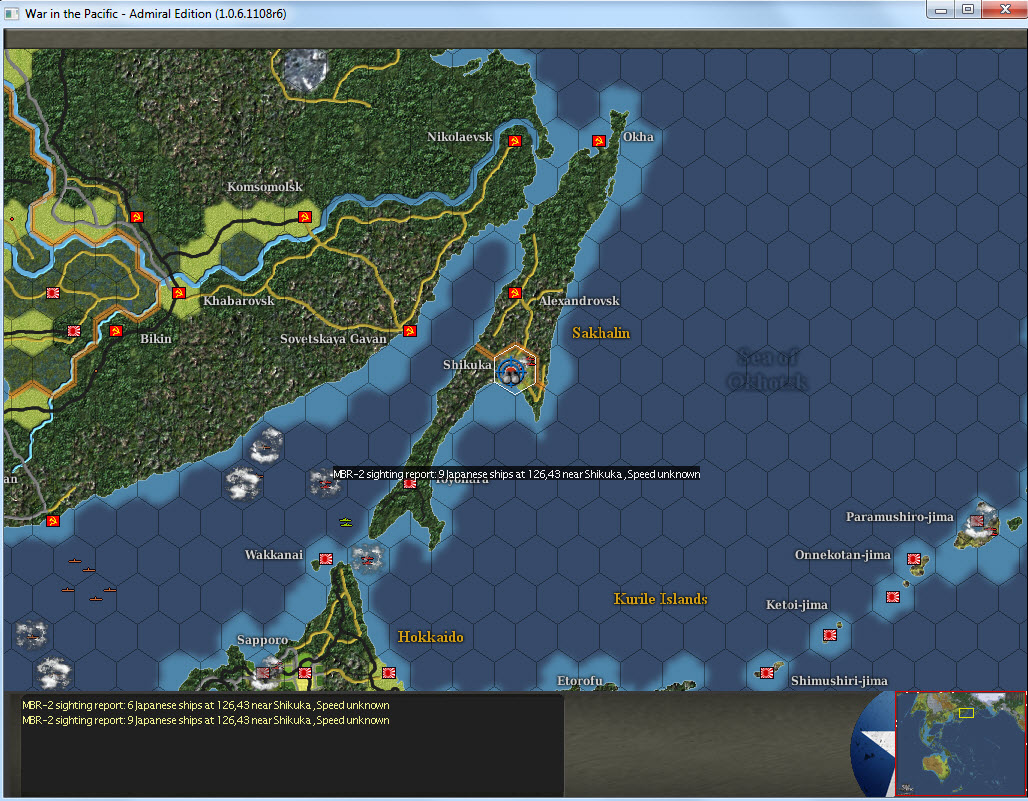1028x801 pixels.
Task: Click the Shikuka base name label
Action: pos(467,364)
